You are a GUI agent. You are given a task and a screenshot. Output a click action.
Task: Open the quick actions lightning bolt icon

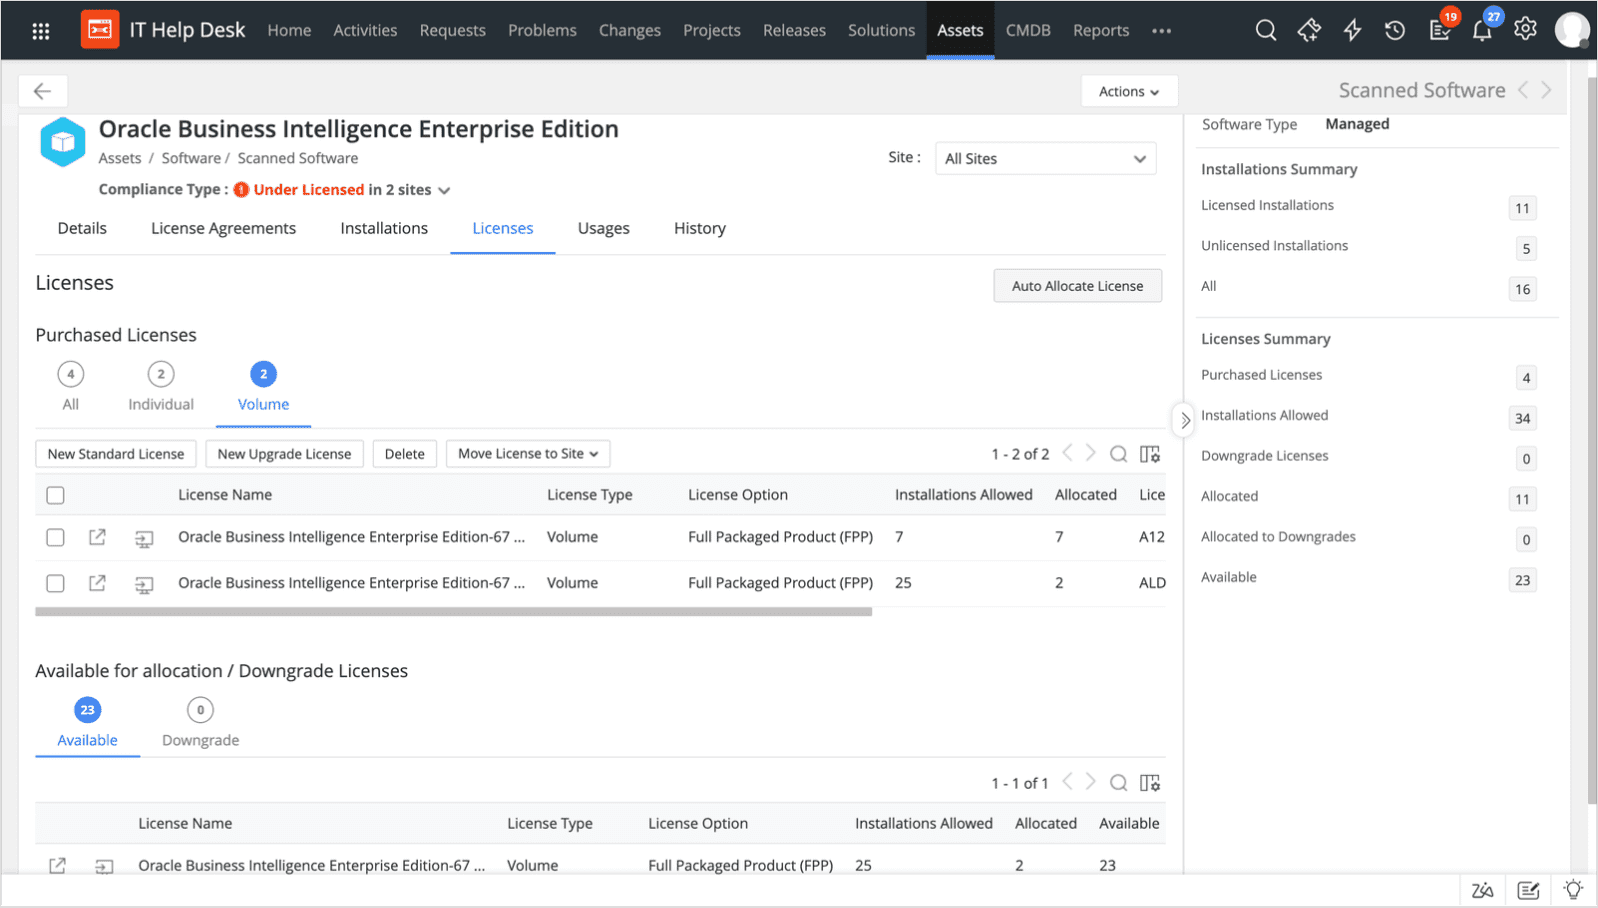[x=1352, y=30]
